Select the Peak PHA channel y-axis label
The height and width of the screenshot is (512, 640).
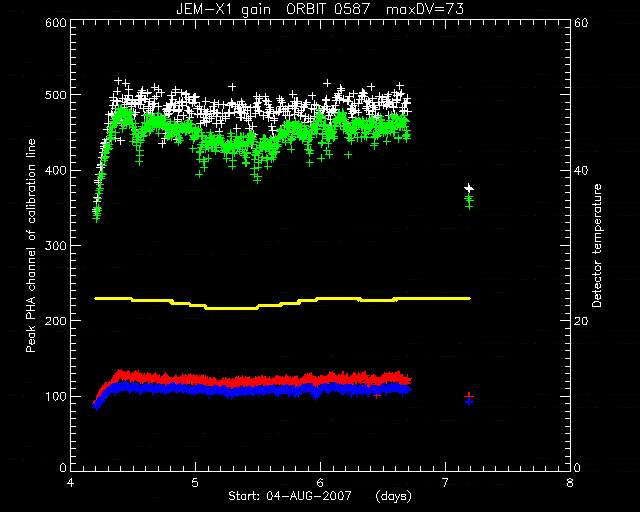click(x=31, y=245)
